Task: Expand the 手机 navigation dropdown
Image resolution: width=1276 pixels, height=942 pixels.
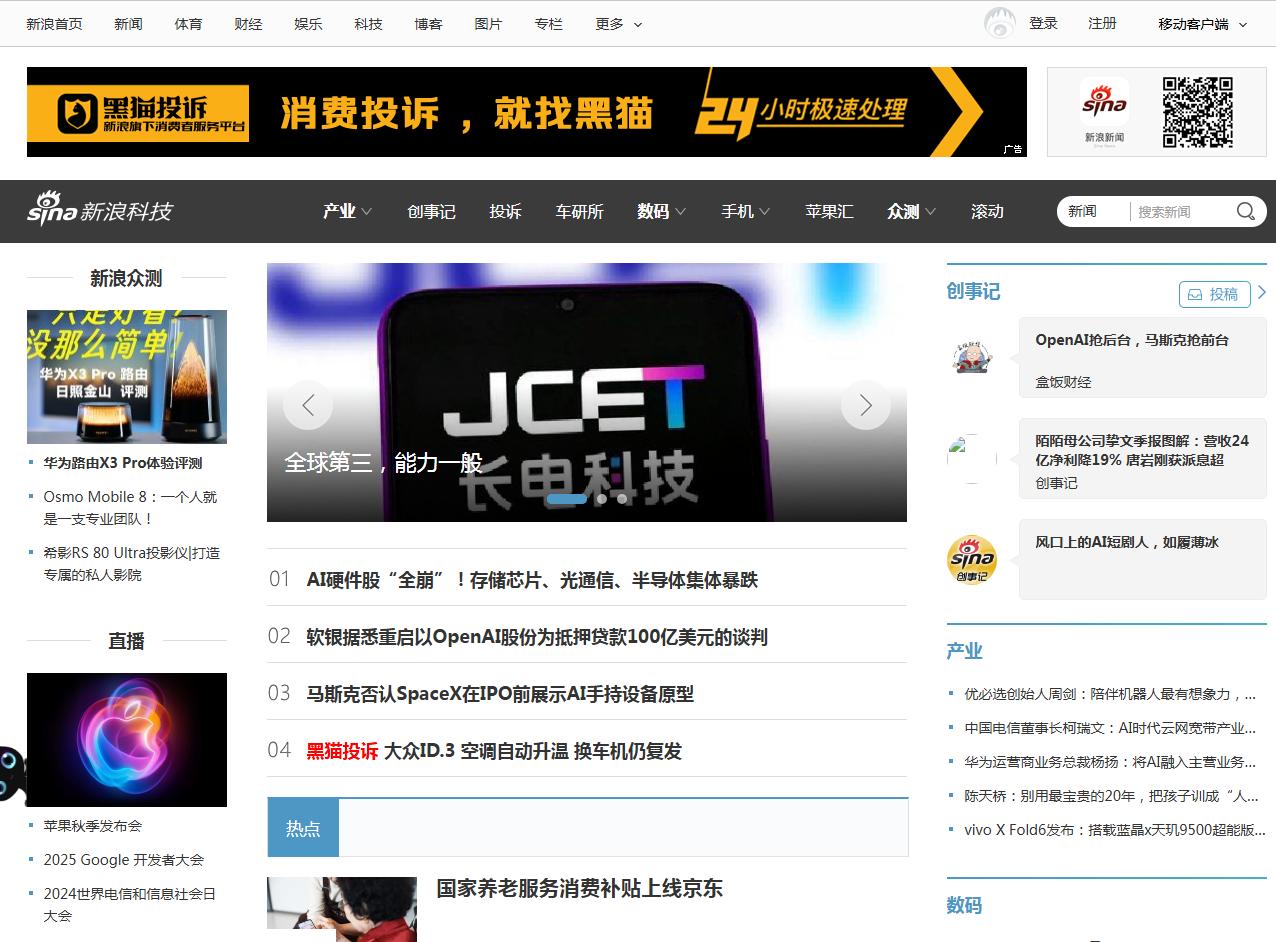Action: point(745,211)
